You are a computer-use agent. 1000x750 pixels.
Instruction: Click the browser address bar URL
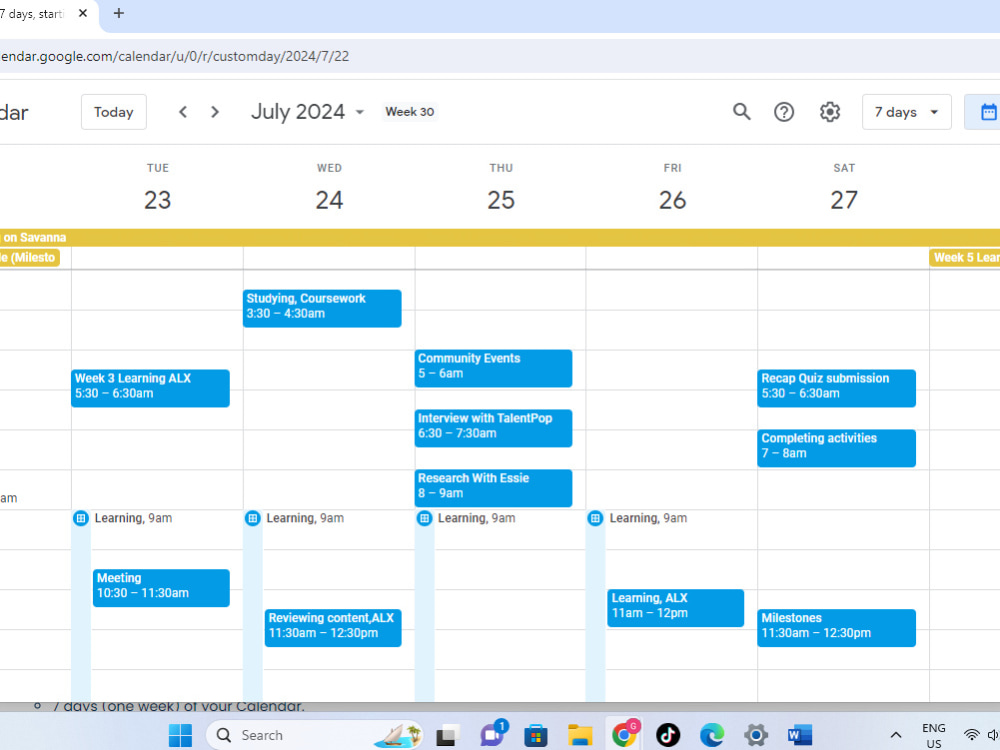point(175,56)
